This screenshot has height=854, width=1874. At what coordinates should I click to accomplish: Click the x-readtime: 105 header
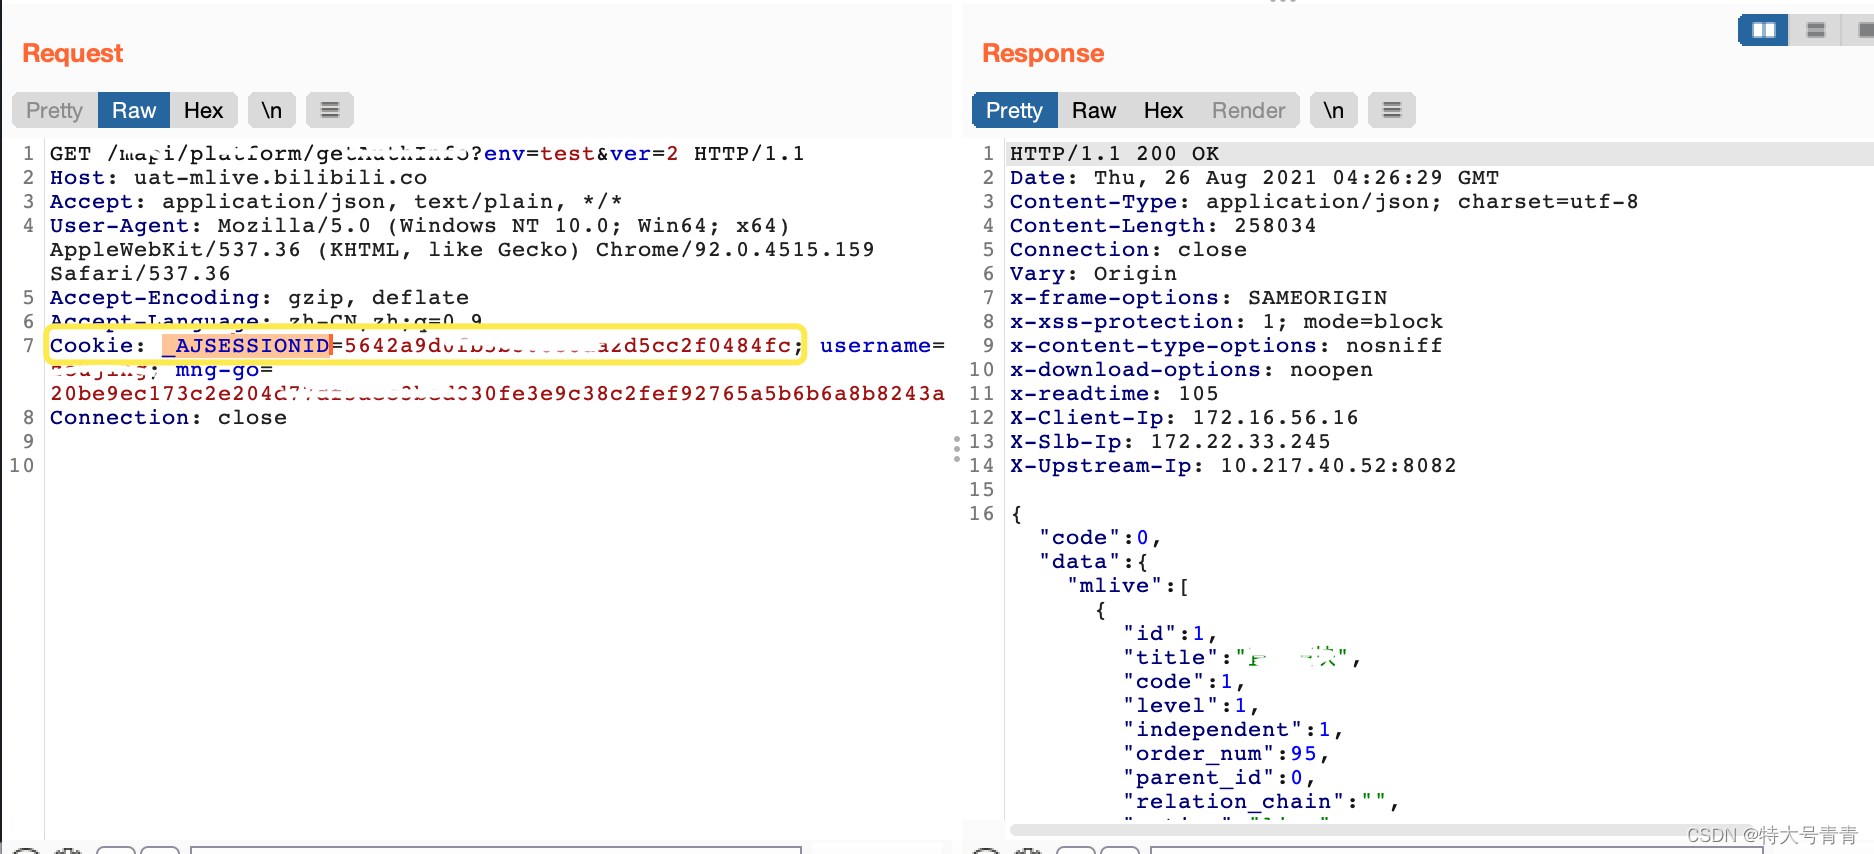pos(1114,394)
